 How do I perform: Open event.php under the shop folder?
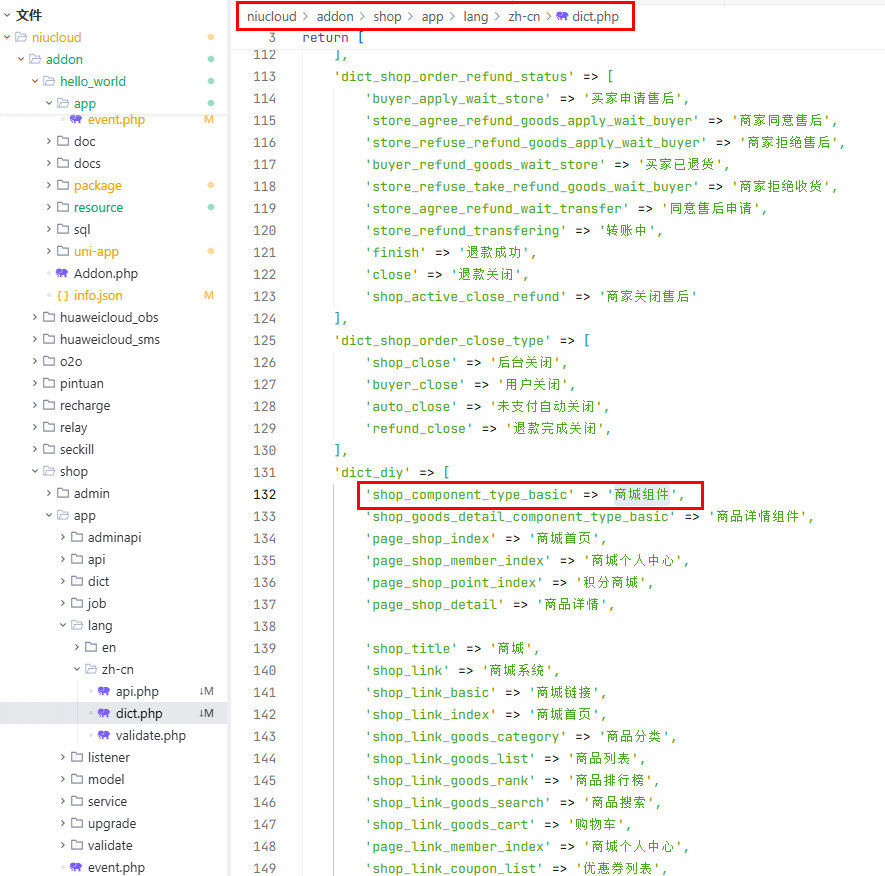click(x=116, y=867)
